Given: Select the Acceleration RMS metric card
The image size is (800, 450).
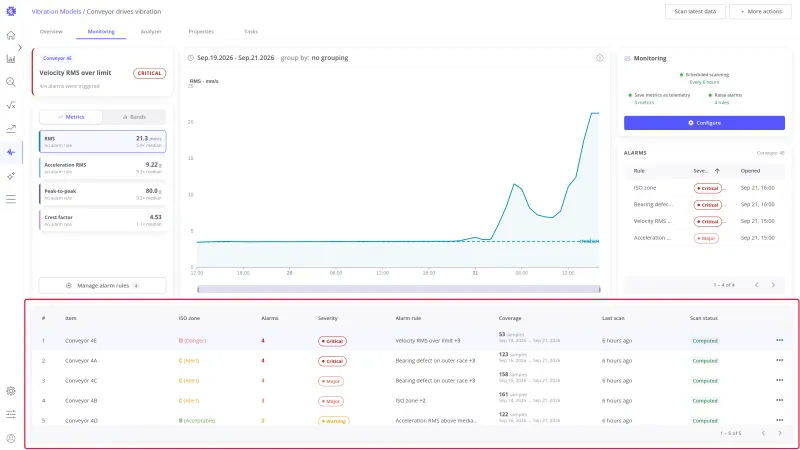Looking at the screenshot, I should point(103,168).
